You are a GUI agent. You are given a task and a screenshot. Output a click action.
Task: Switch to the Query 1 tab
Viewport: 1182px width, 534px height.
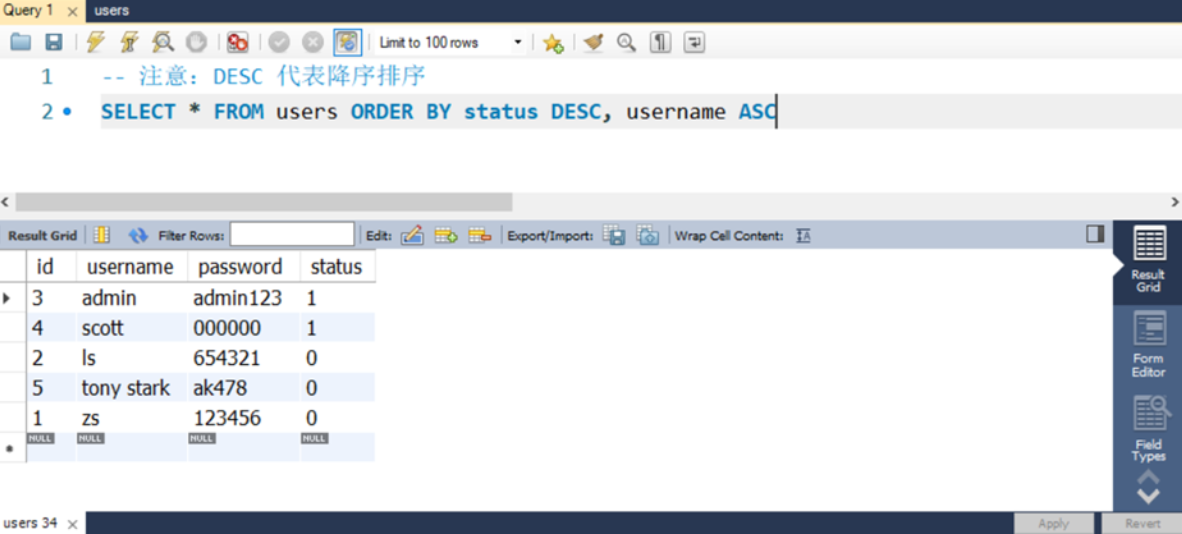click(x=29, y=11)
